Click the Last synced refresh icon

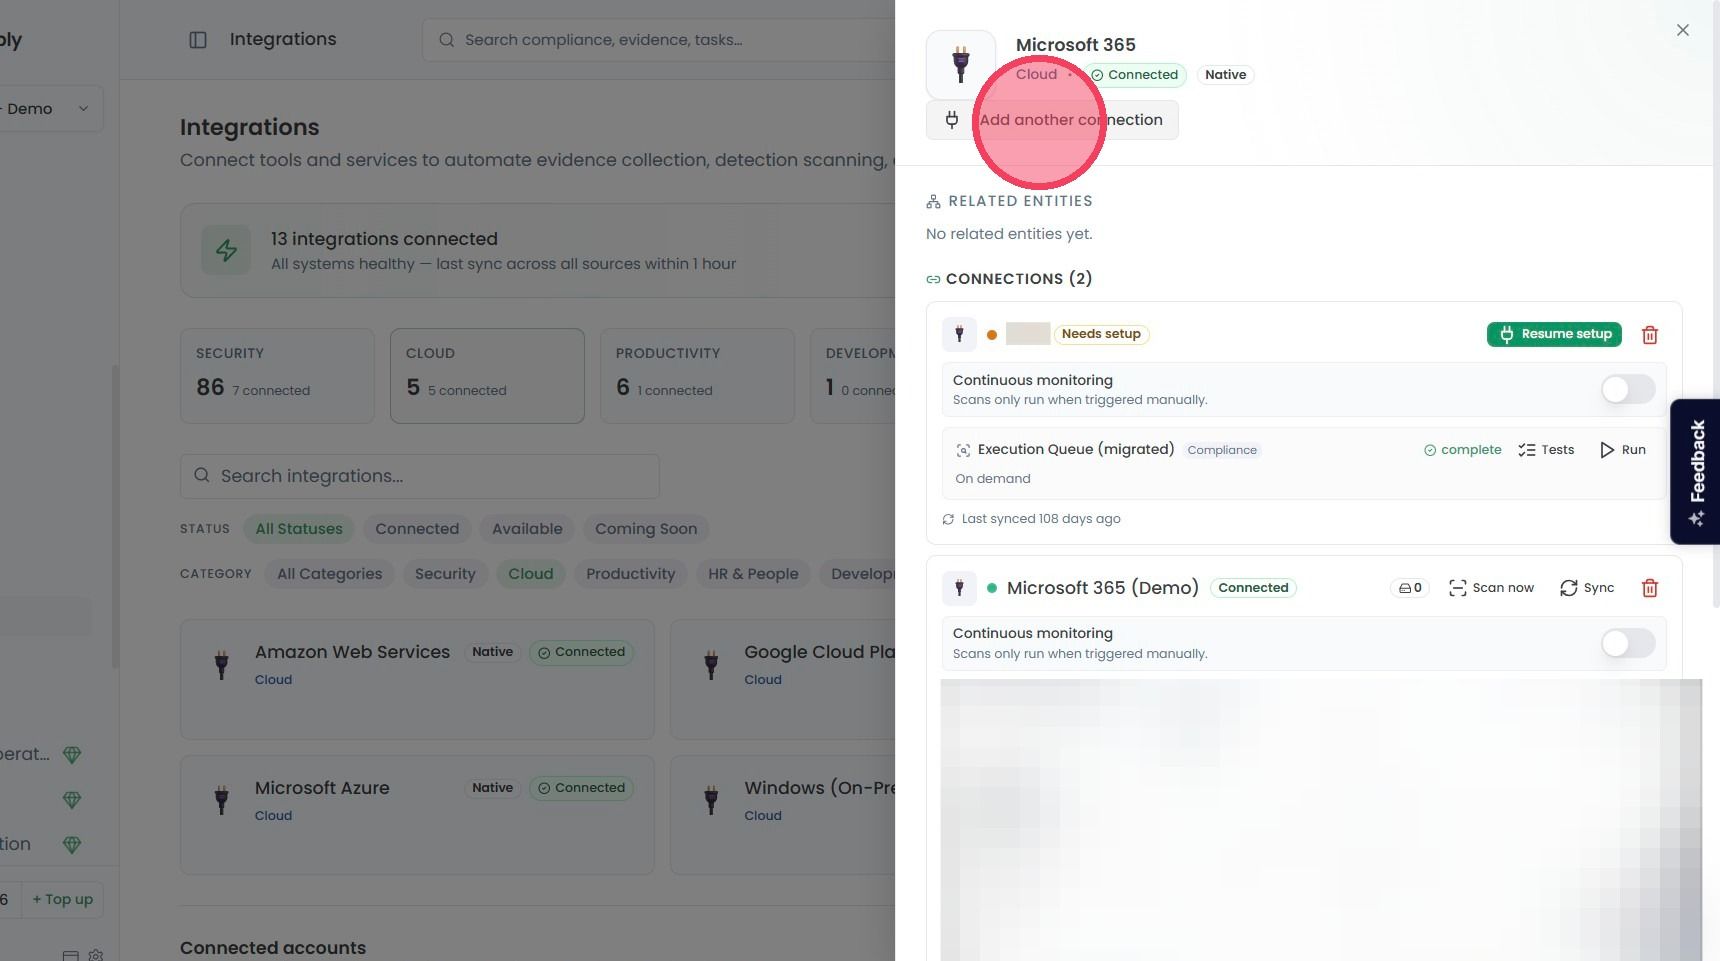point(948,519)
